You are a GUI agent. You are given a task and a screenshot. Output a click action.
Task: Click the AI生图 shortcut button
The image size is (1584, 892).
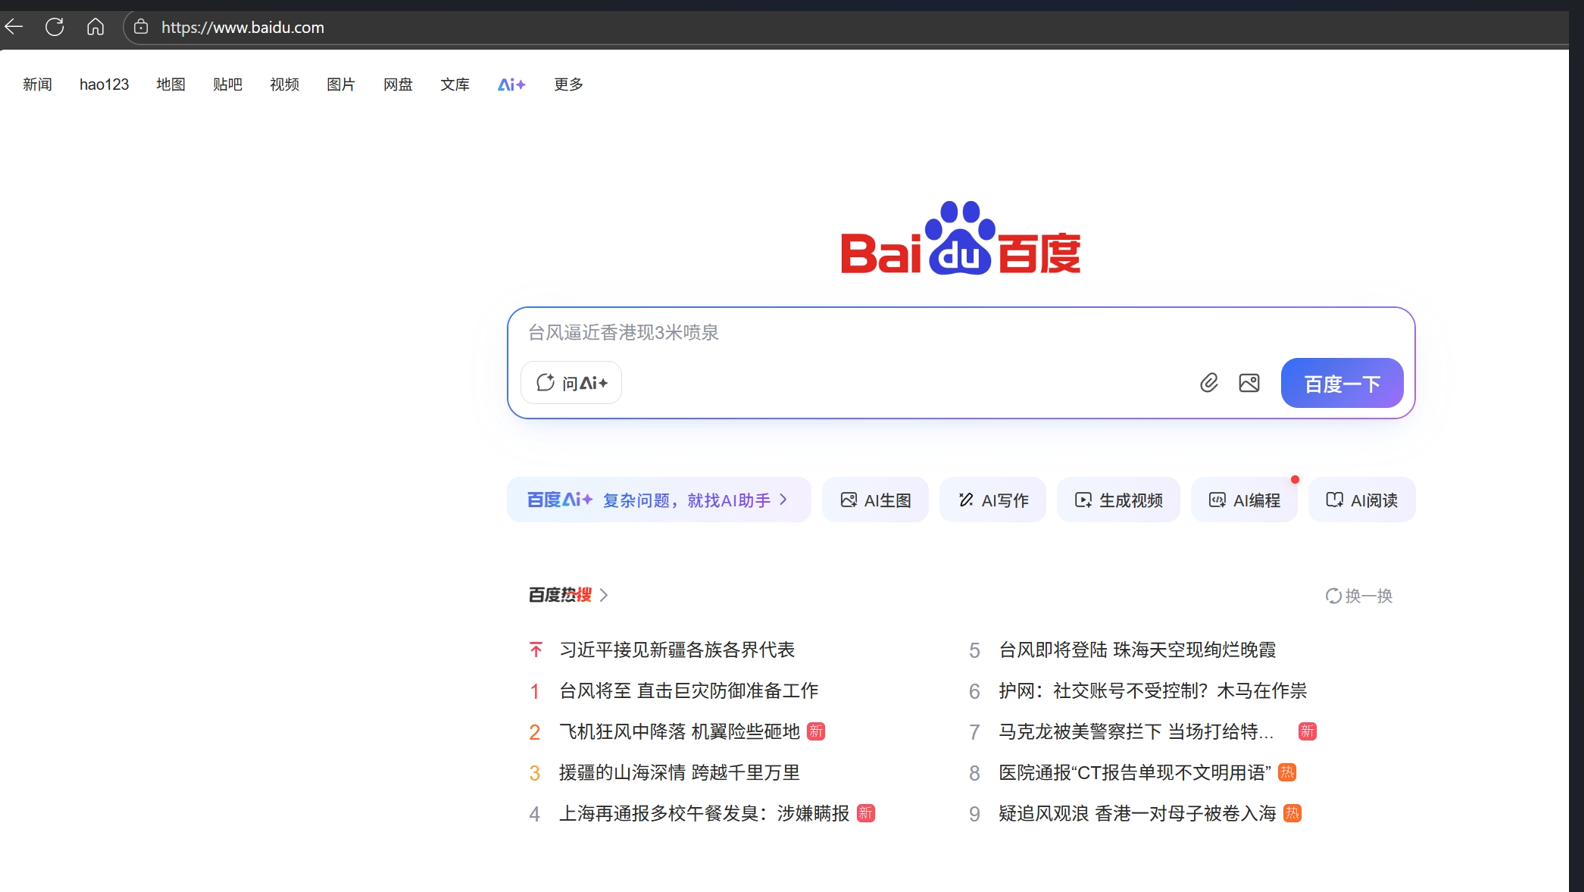tap(875, 500)
